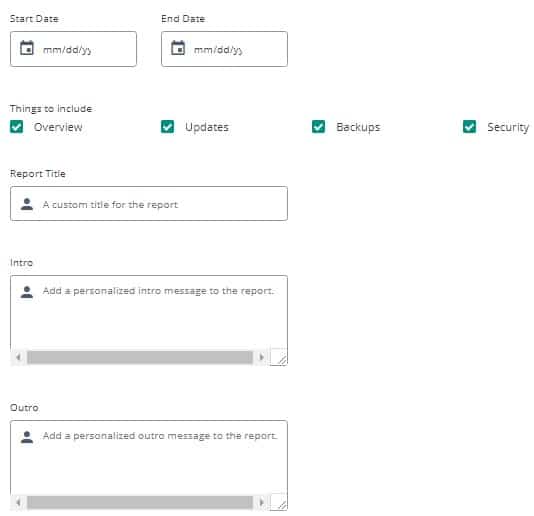The height and width of the screenshot is (516, 534).
Task: Focus the custom report title field
Action: [149, 204]
